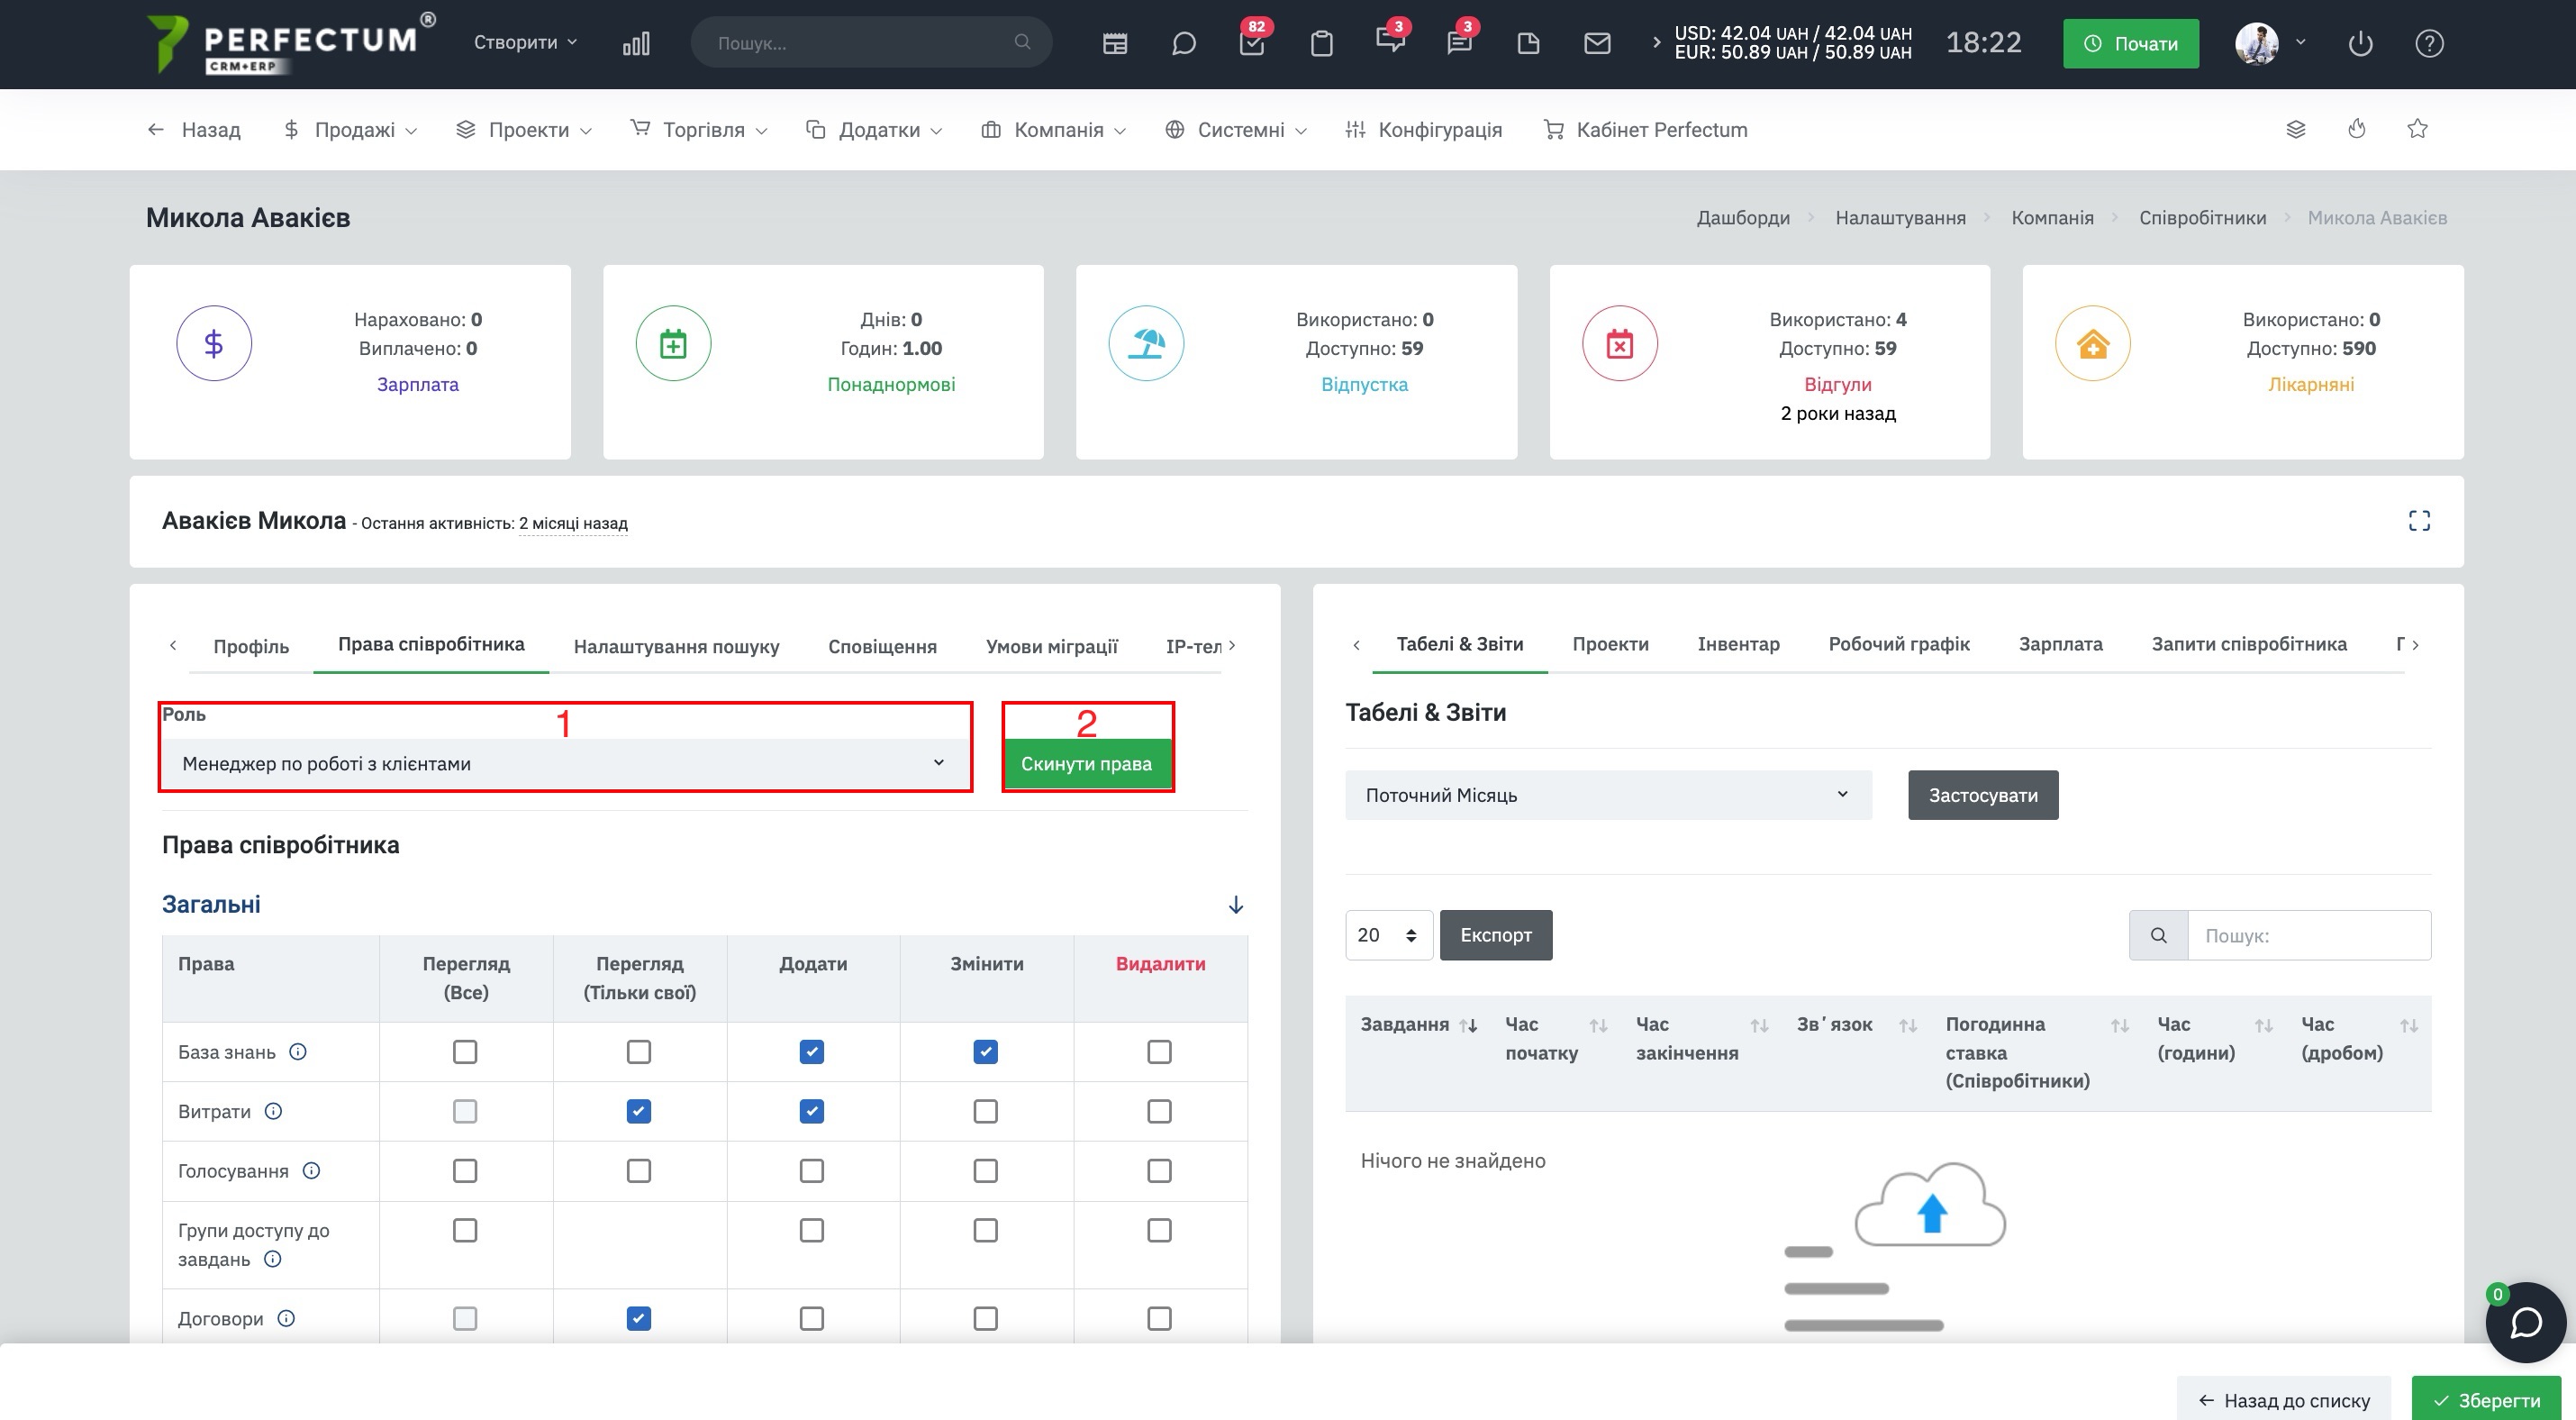2576x1420 pixels.
Task: Click the Скинути права button
Action: coord(1086,764)
